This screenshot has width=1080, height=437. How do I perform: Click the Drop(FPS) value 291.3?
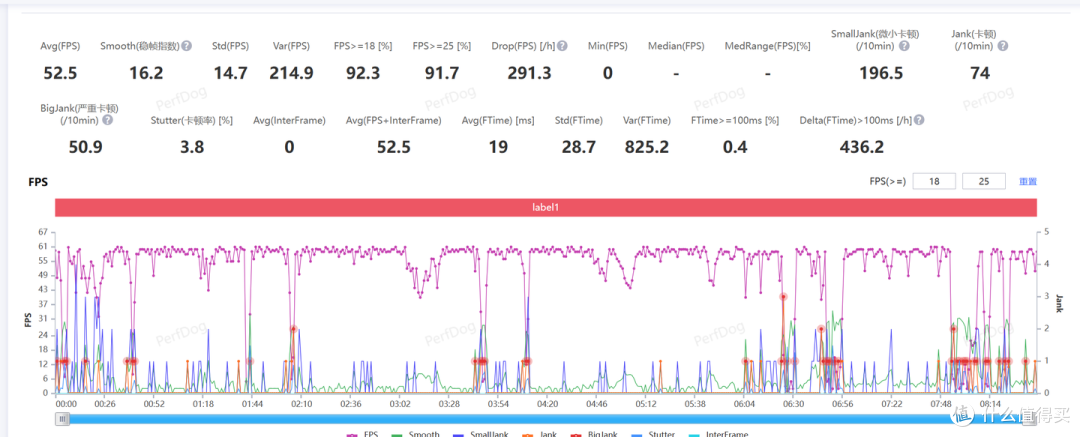(x=529, y=72)
